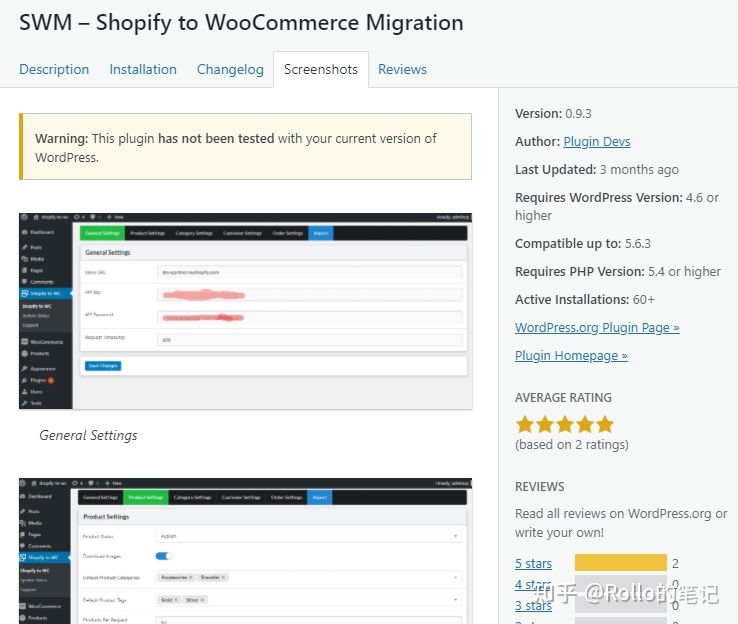Image resolution: width=738 pixels, height=624 pixels.
Task: Visit WordPress.org Plugin Page link
Action: point(597,328)
